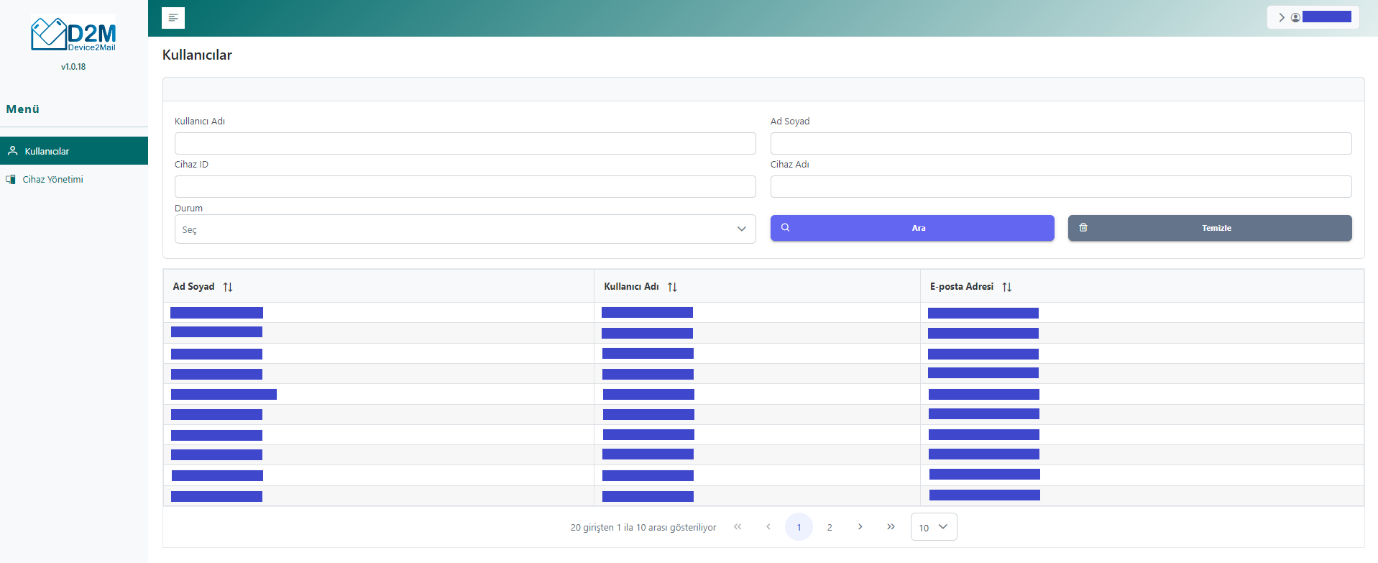Click the Temizle clear button
This screenshot has height=563, width=1378.
(1209, 228)
